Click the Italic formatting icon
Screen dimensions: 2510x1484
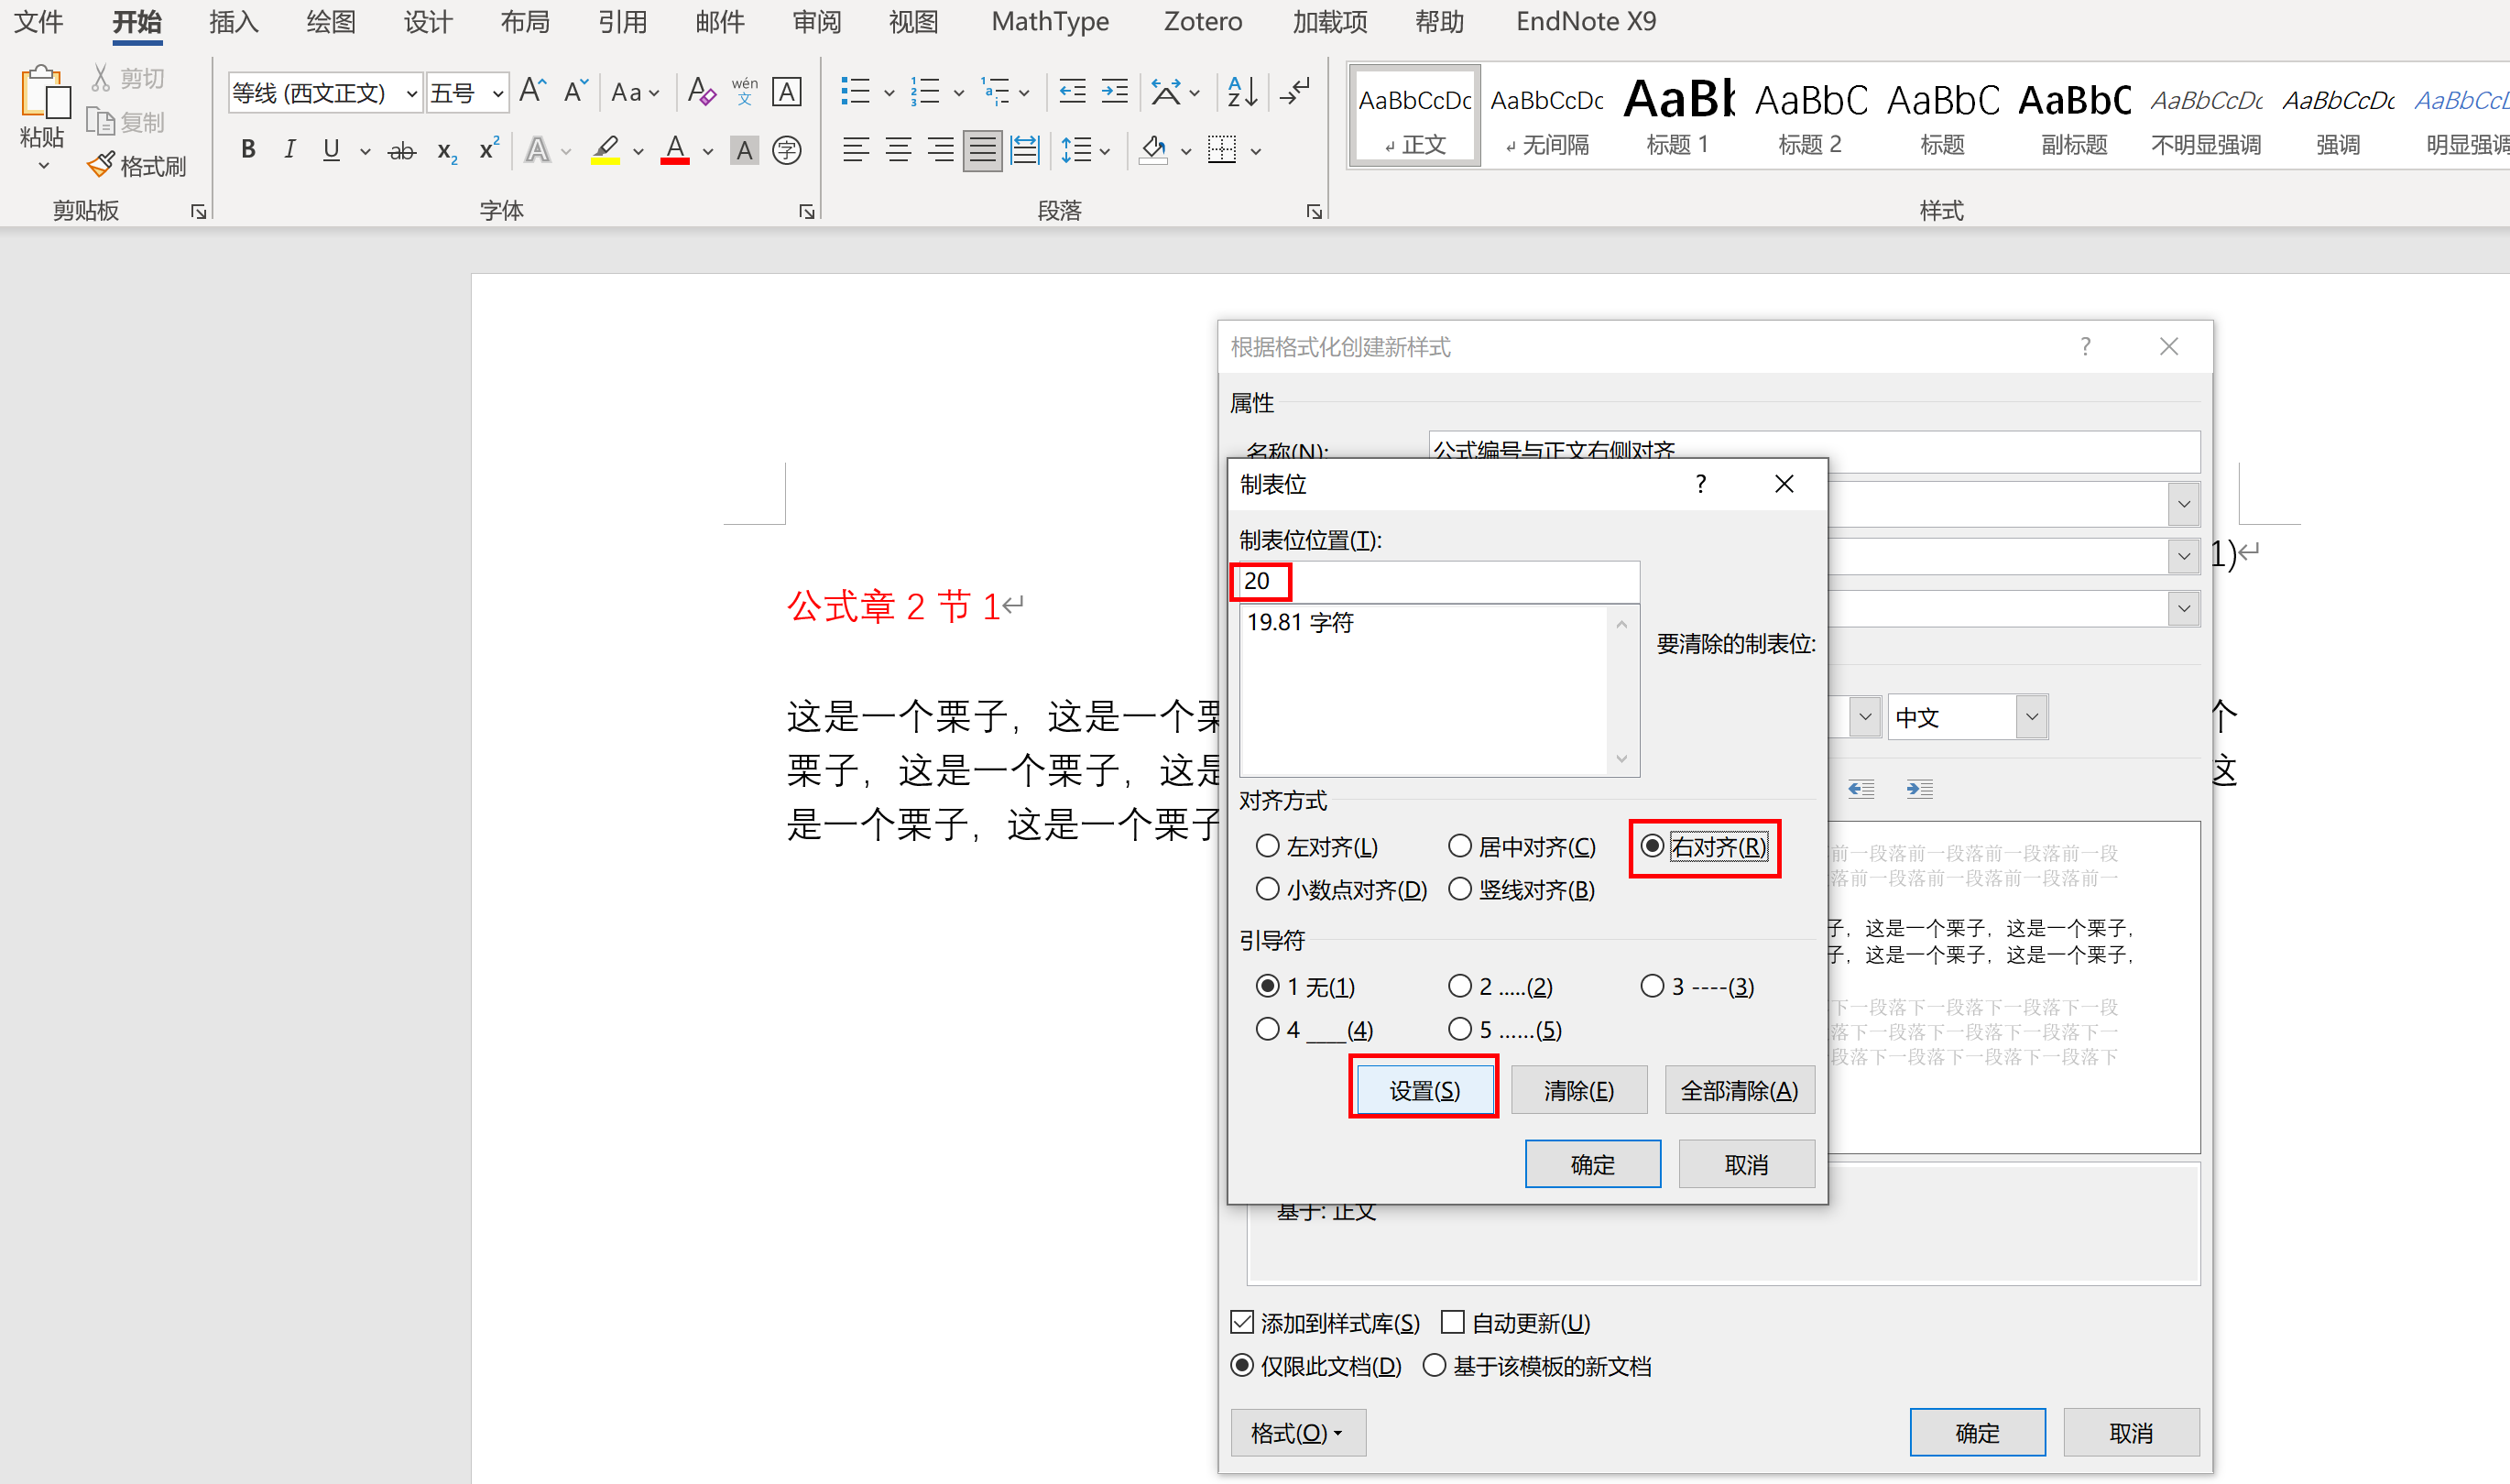(x=289, y=150)
